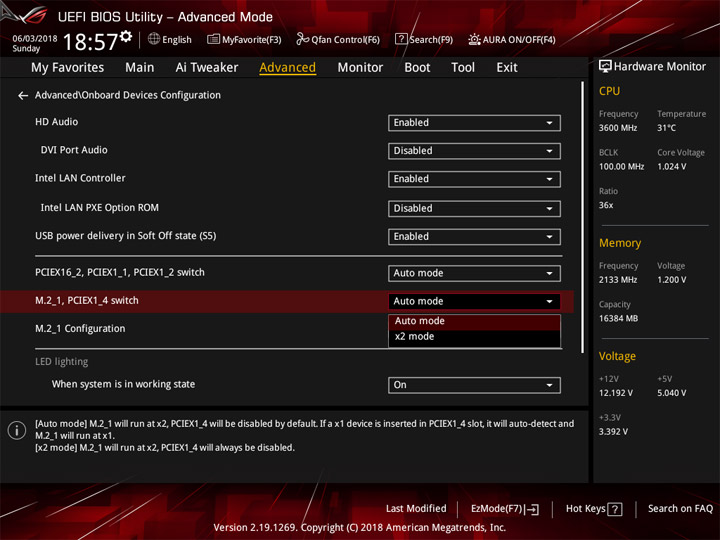Select the HD Audio label

[x=56, y=122]
